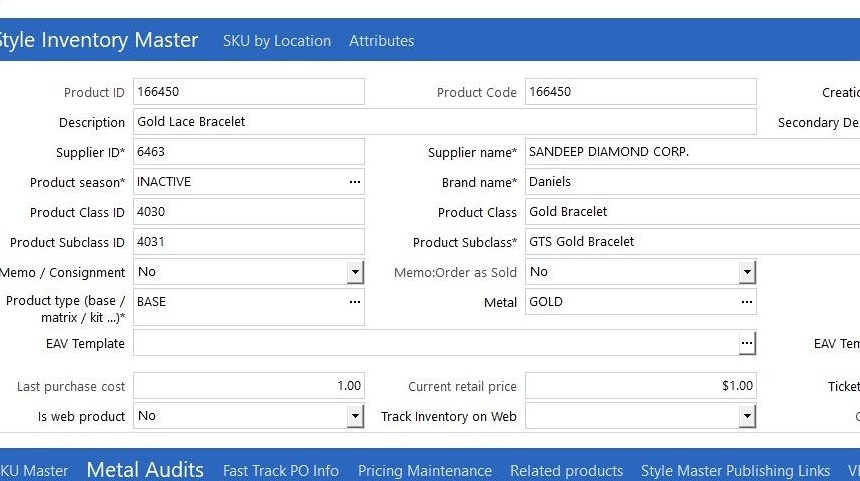Click the Product Subclass field showing GTS Gold Bracelet
Image resolution: width=860 pixels, height=481 pixels.
click(692, 242)
